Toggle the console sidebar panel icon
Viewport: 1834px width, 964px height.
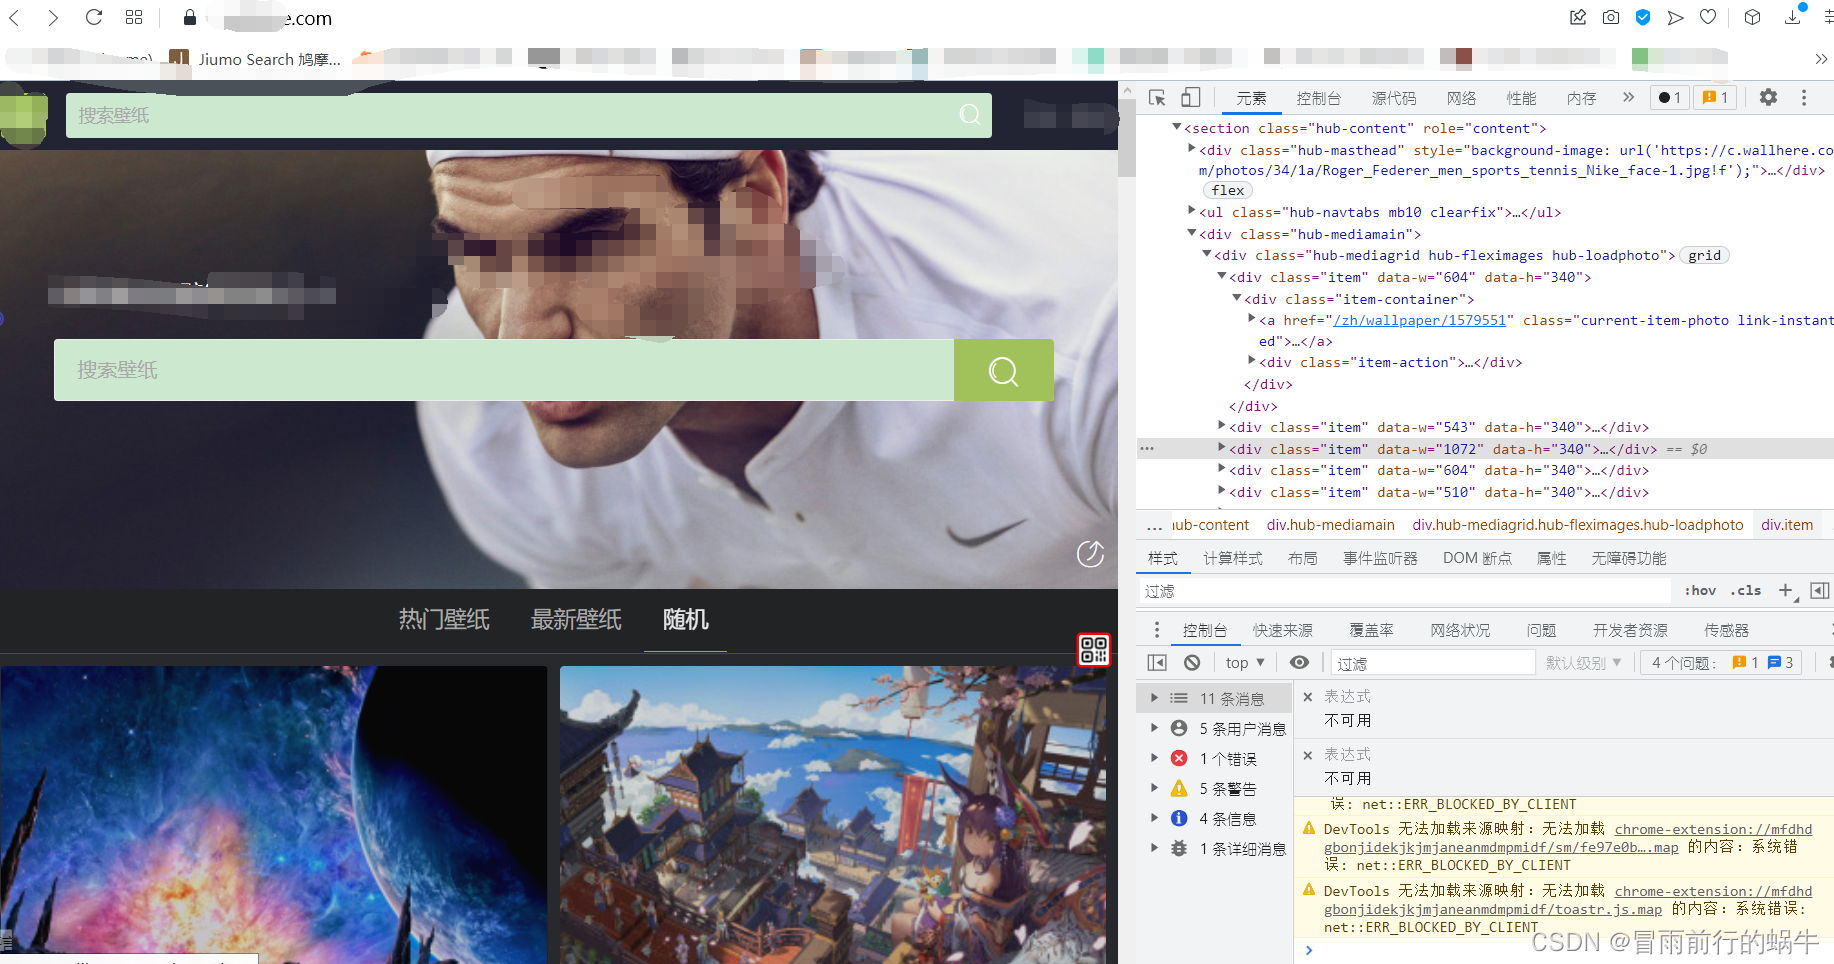(1157, 662)
